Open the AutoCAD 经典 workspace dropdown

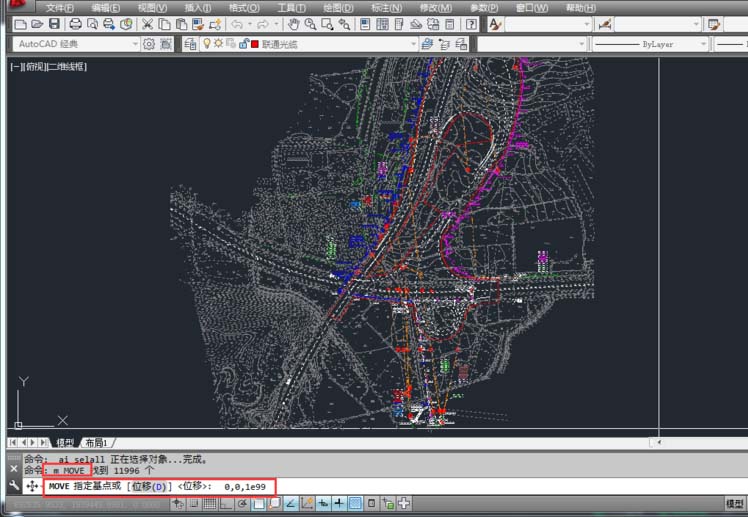pyautogui.click(x=77, y=44)
